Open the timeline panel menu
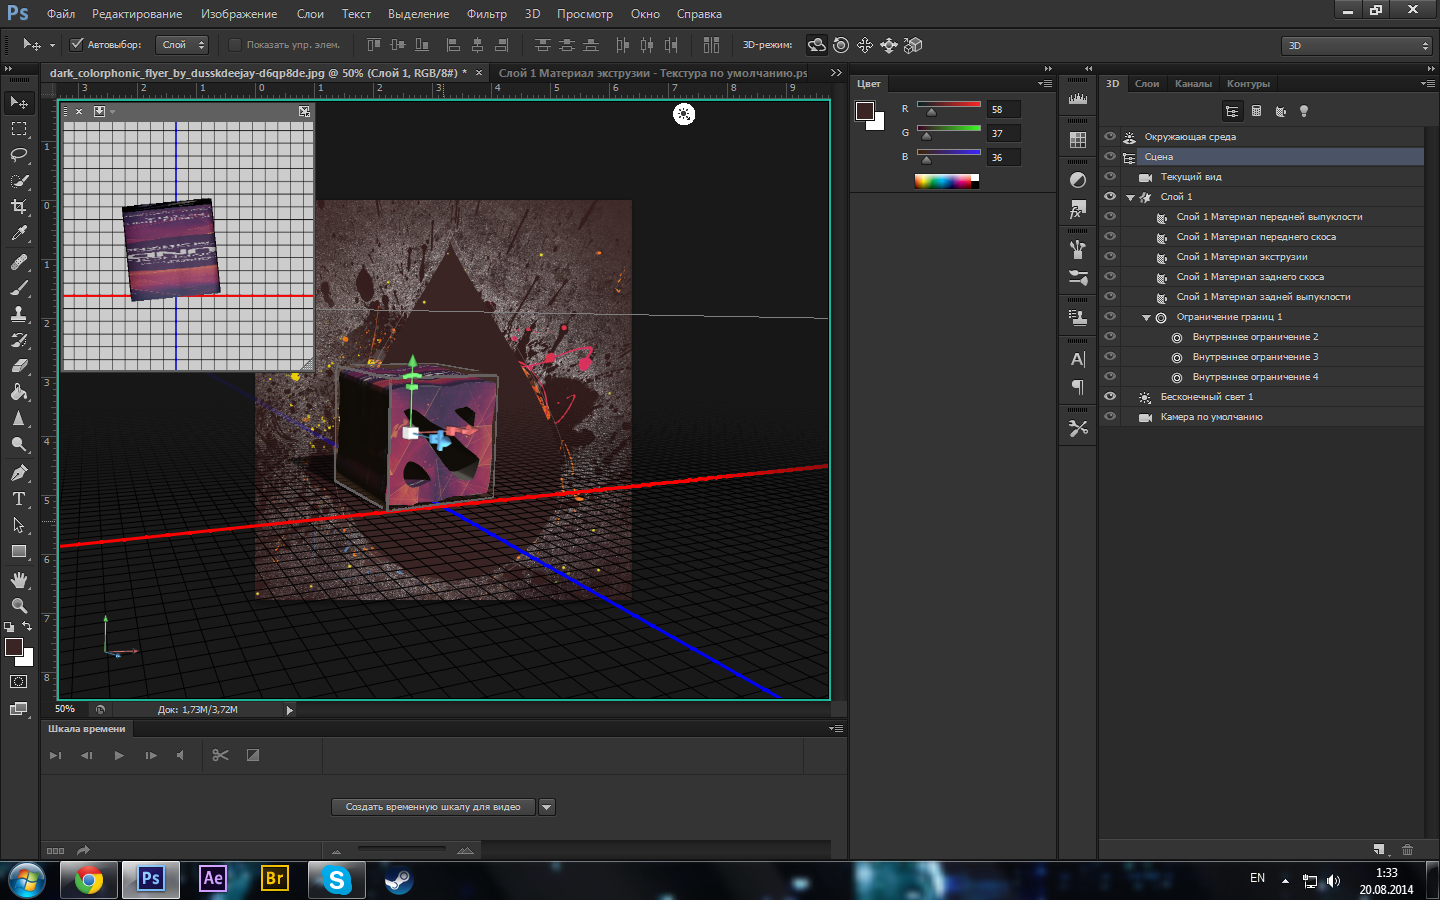The height and width of the screenshot is (900, 1440). tap(836, 729)
